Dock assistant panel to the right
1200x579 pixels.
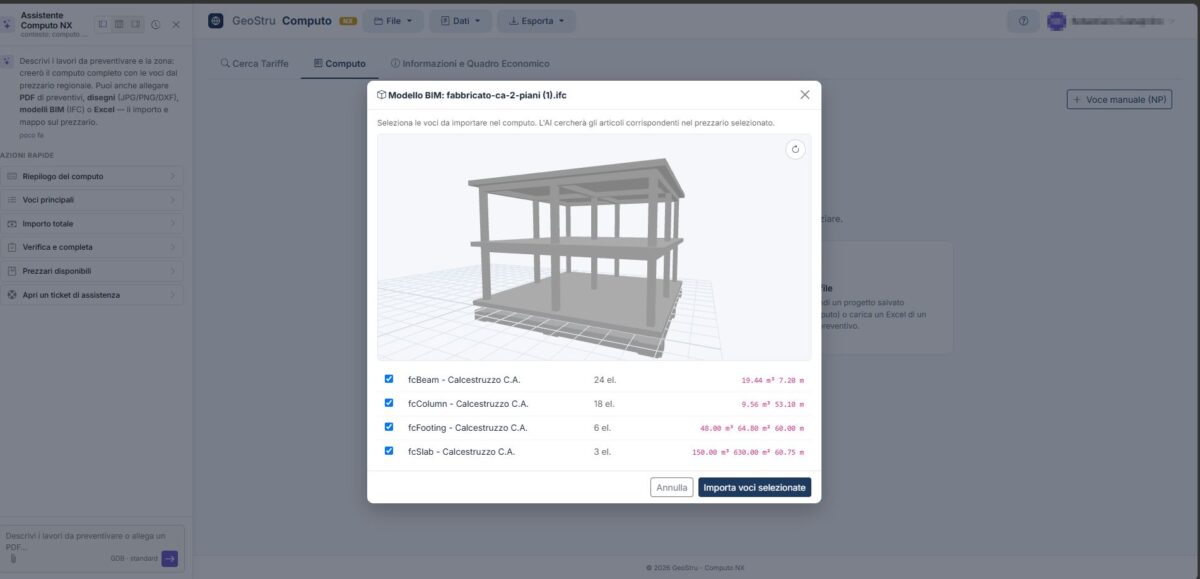point(136,24)
